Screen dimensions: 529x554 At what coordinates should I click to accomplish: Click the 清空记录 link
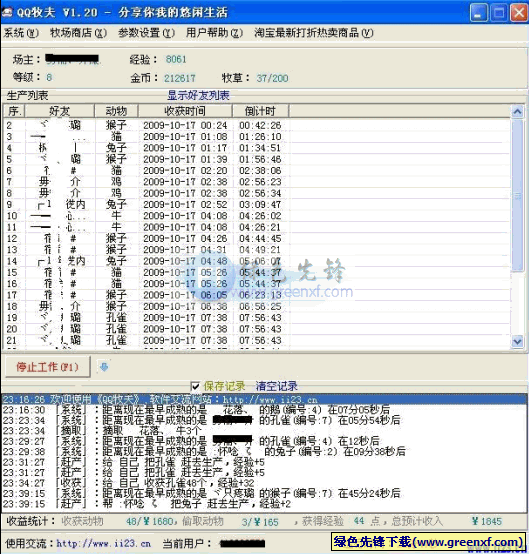point(276,386)
